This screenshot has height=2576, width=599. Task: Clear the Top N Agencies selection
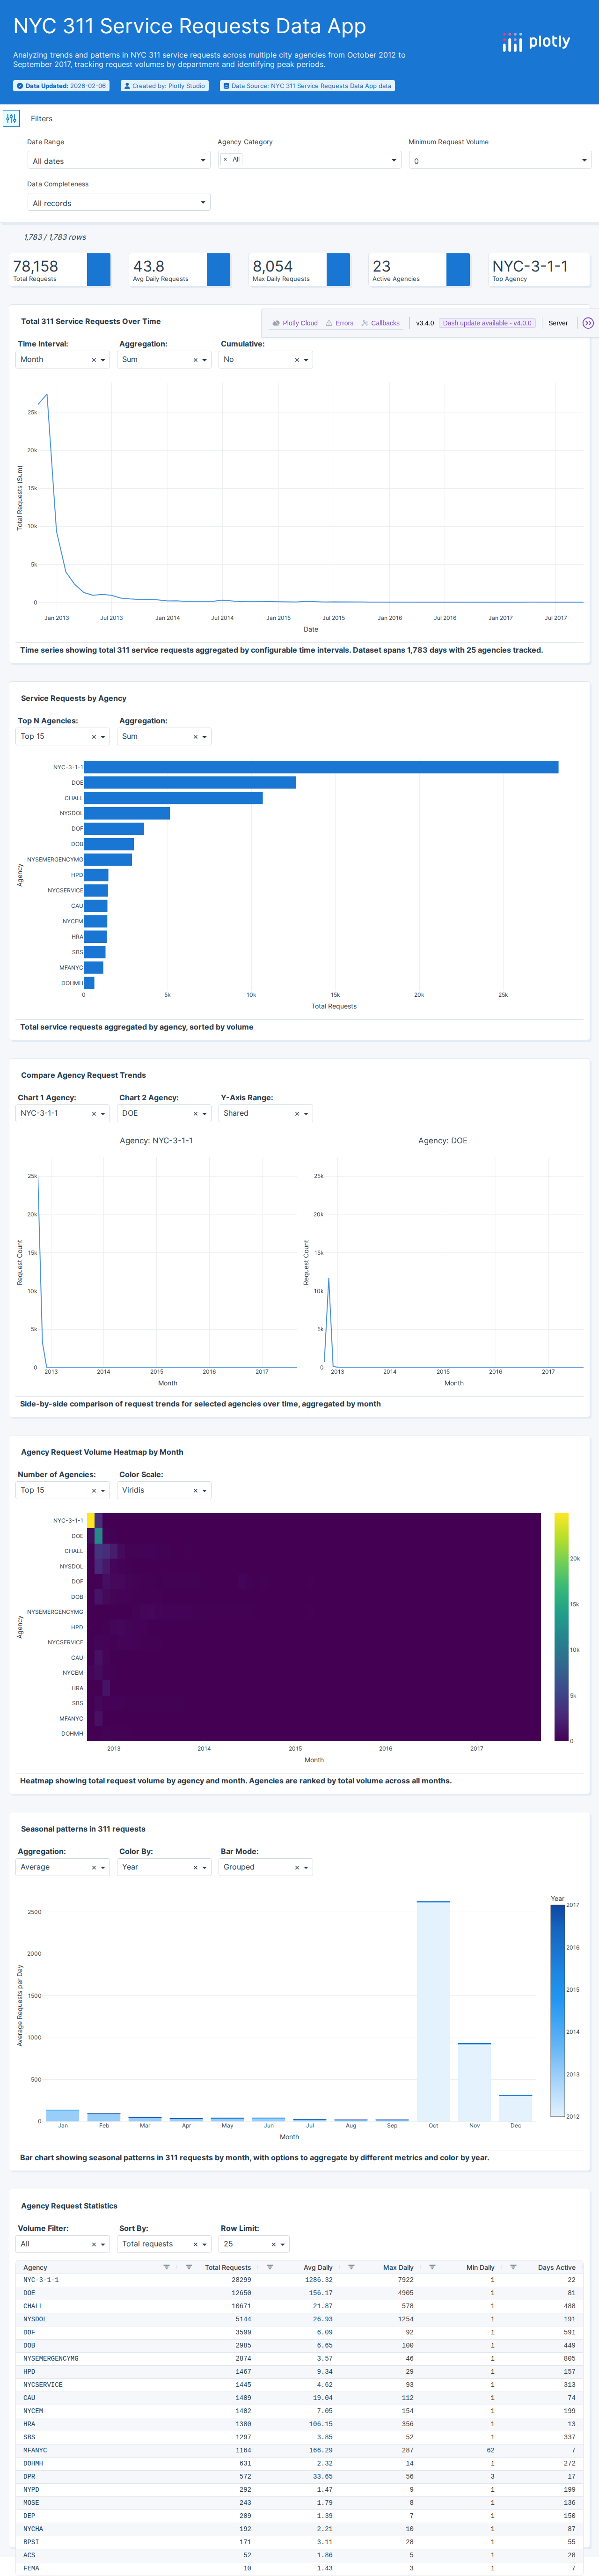point(94,737)
